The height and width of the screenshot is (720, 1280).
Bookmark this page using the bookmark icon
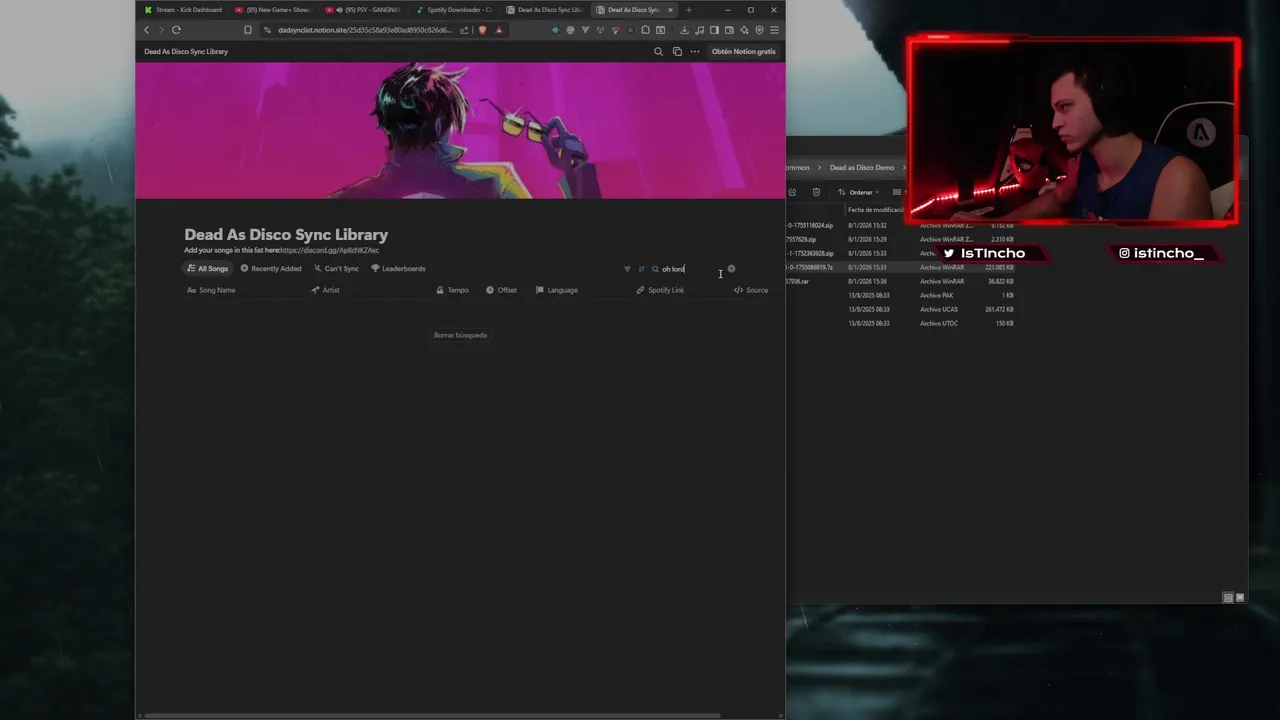pos(248,30)
